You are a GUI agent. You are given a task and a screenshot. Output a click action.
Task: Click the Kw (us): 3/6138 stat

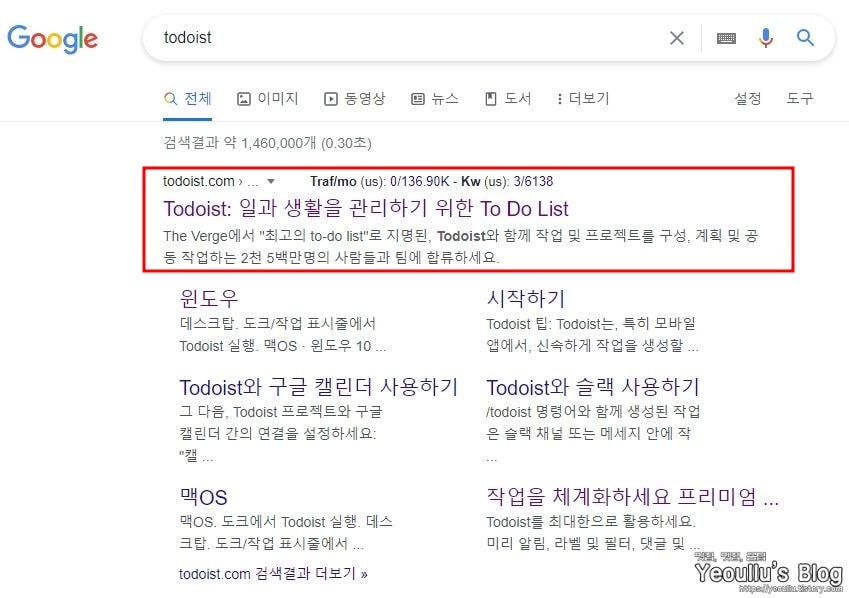pos(507,181)
